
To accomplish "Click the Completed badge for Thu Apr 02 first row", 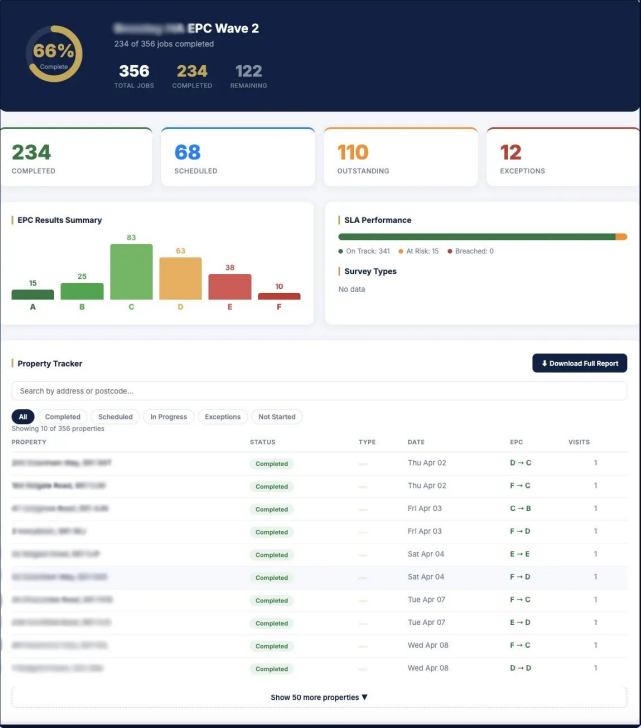I will tap(272, 463).
